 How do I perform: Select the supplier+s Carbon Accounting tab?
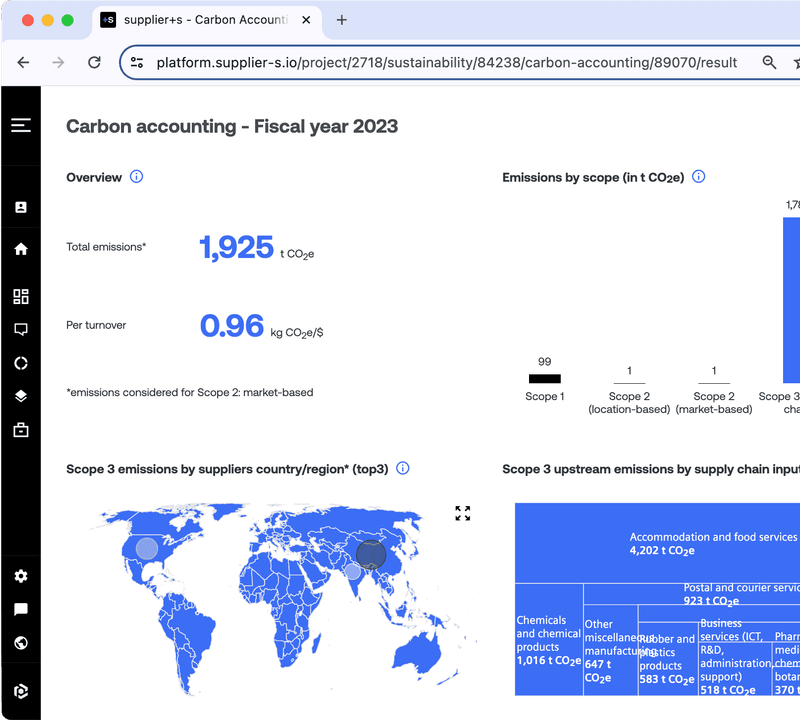coord(207,20)
